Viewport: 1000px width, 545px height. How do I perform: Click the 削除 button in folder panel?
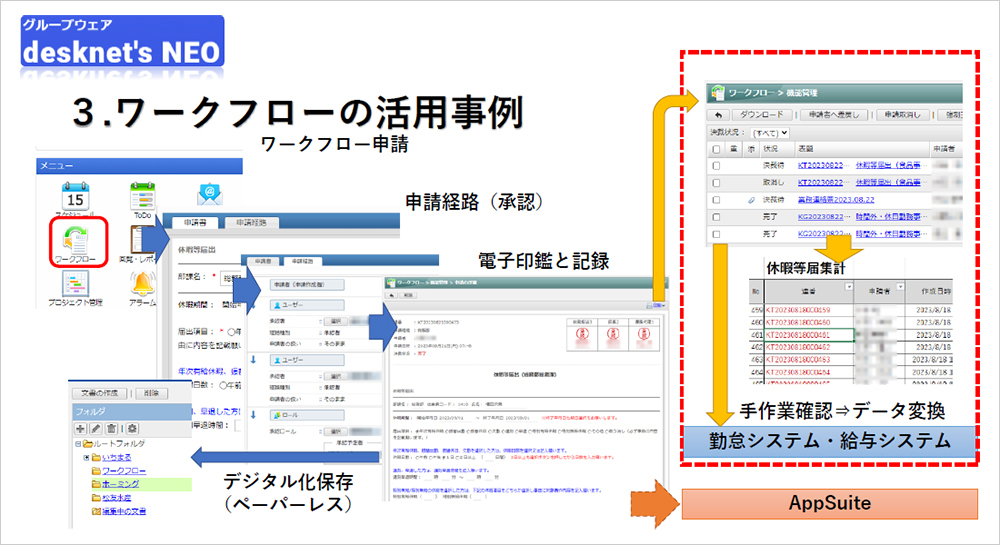click(151, 393)
